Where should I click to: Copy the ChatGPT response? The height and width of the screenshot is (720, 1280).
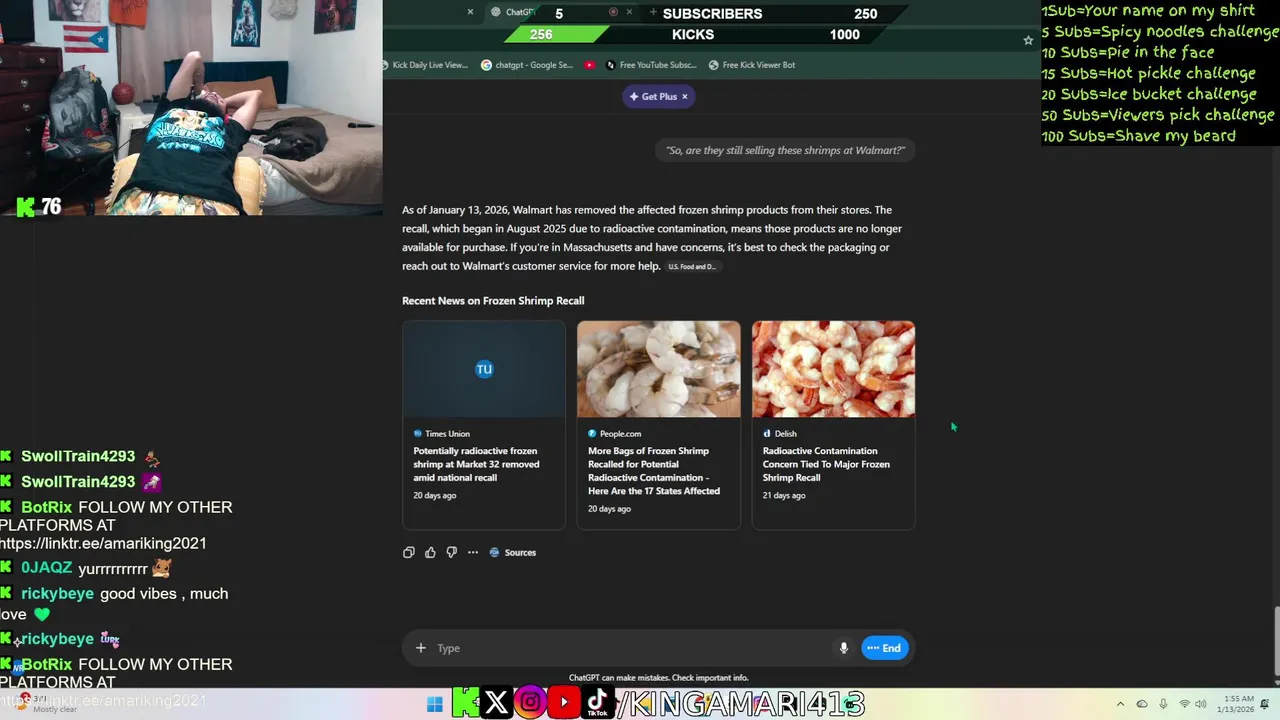coord(408,552)
